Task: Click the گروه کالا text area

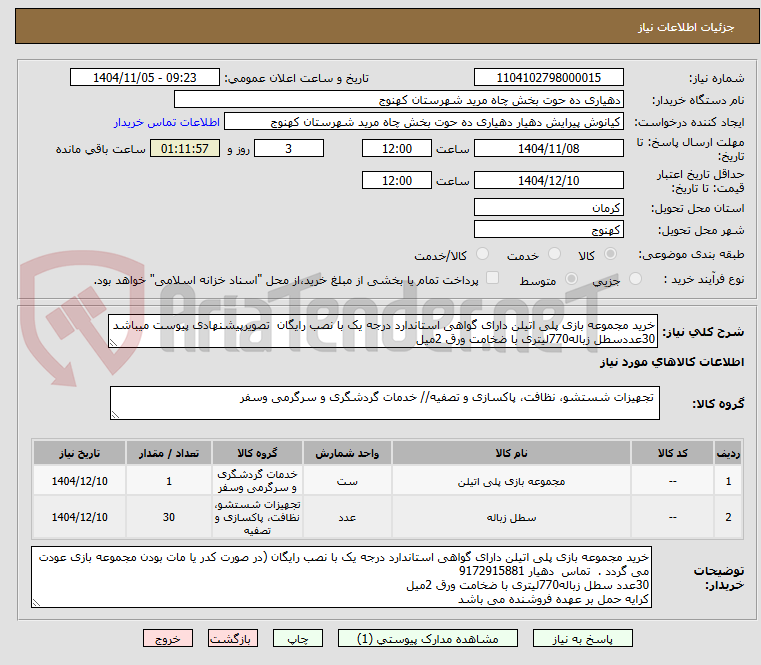Action: coord(384,403)
